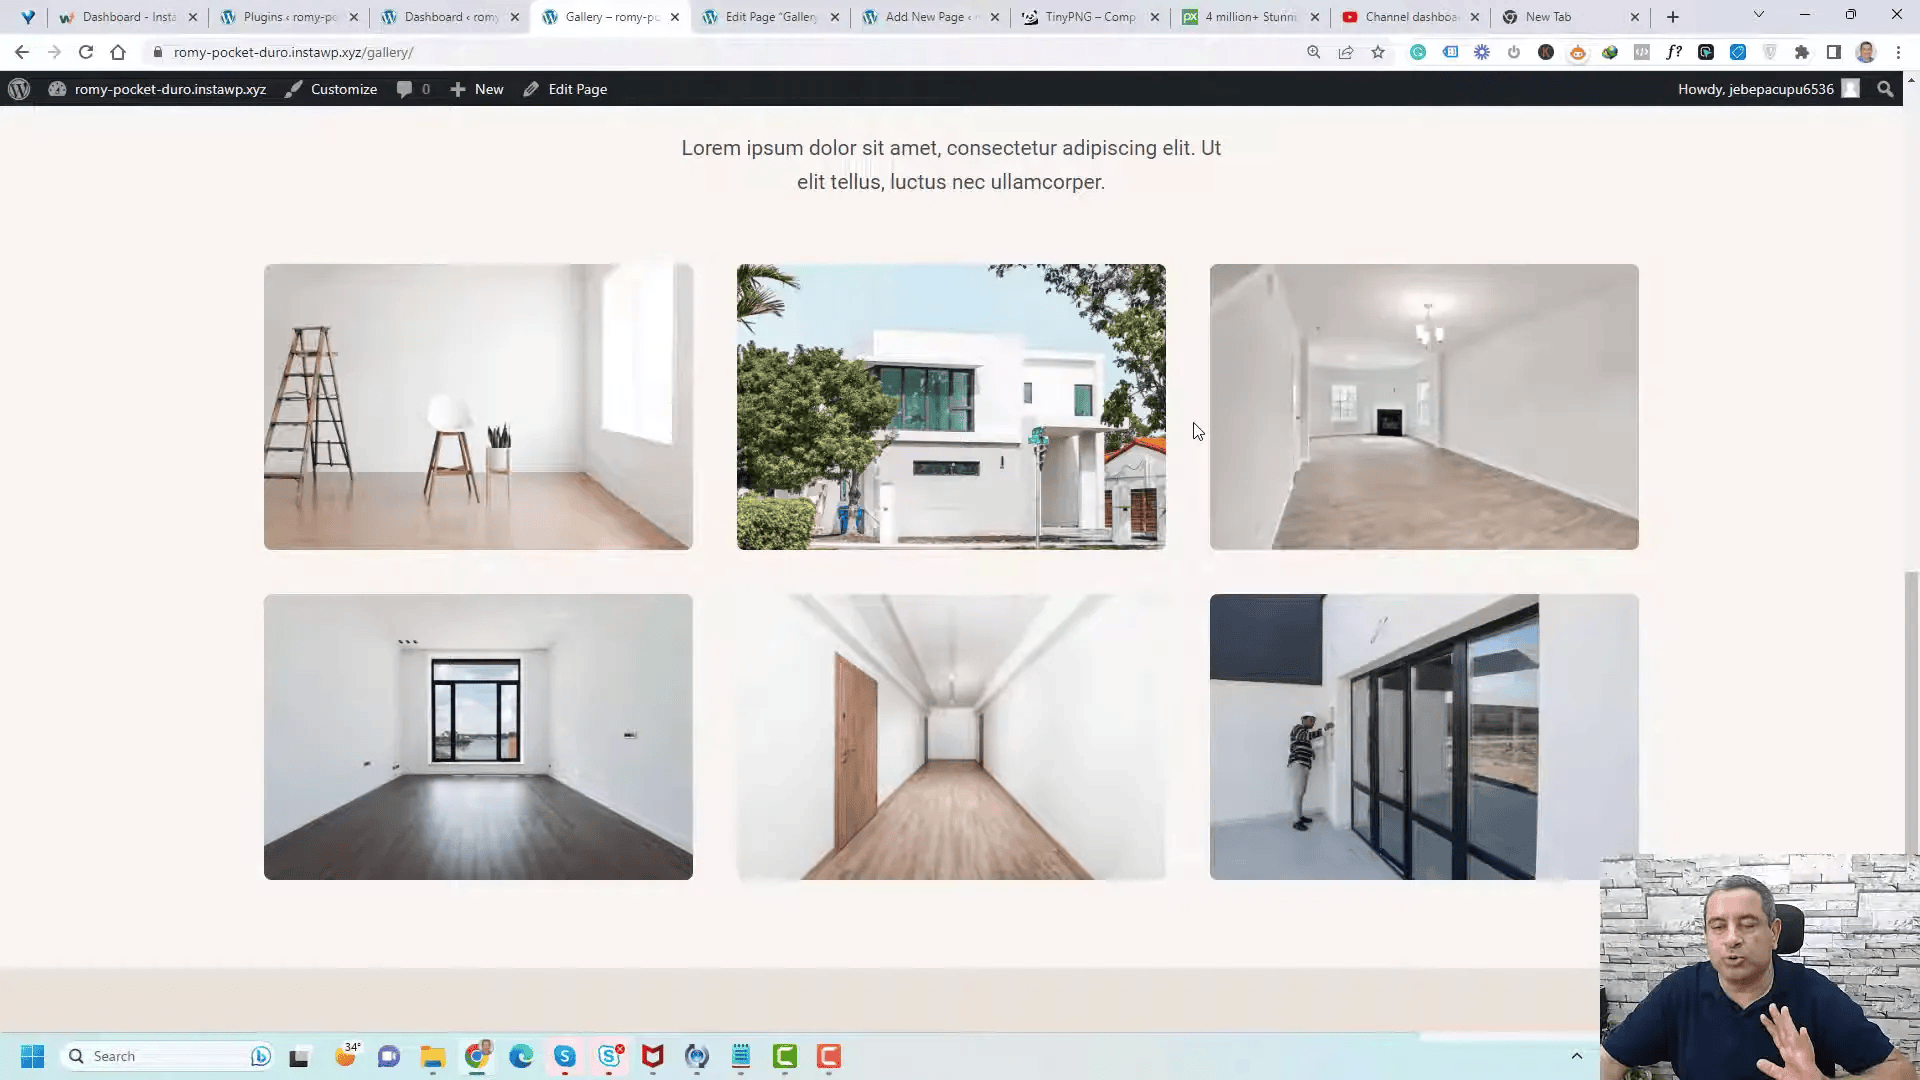Click the zoom magnifier icon in address bar

(x=1314, y=52)
